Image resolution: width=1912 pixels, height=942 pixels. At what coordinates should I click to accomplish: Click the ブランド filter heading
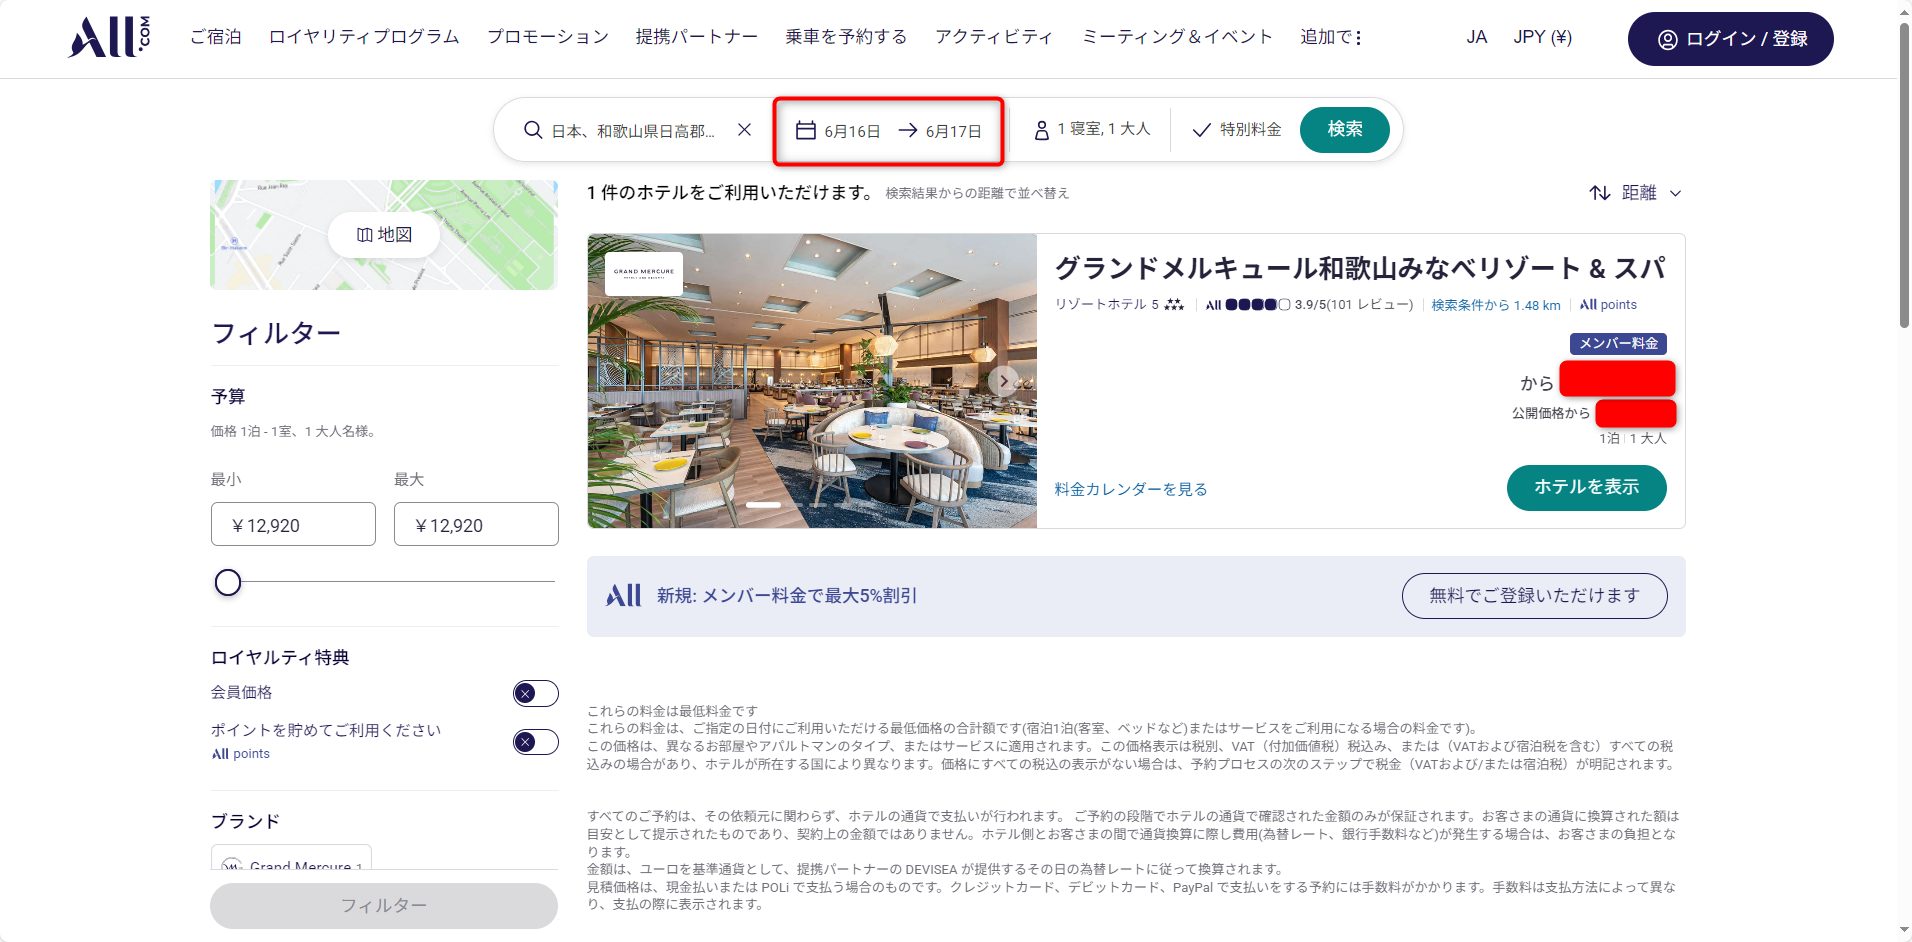coord(245,821)
